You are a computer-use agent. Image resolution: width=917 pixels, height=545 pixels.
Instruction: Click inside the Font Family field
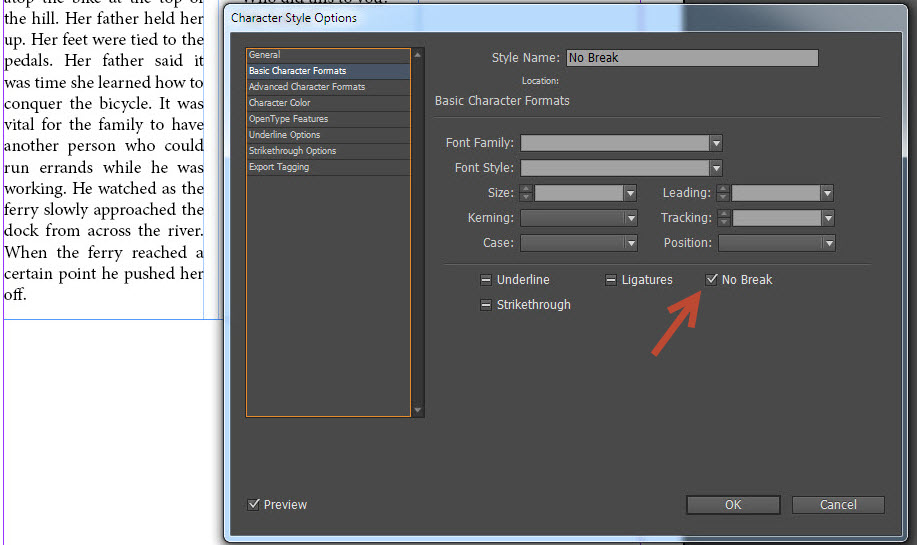[x=615, y=143]
